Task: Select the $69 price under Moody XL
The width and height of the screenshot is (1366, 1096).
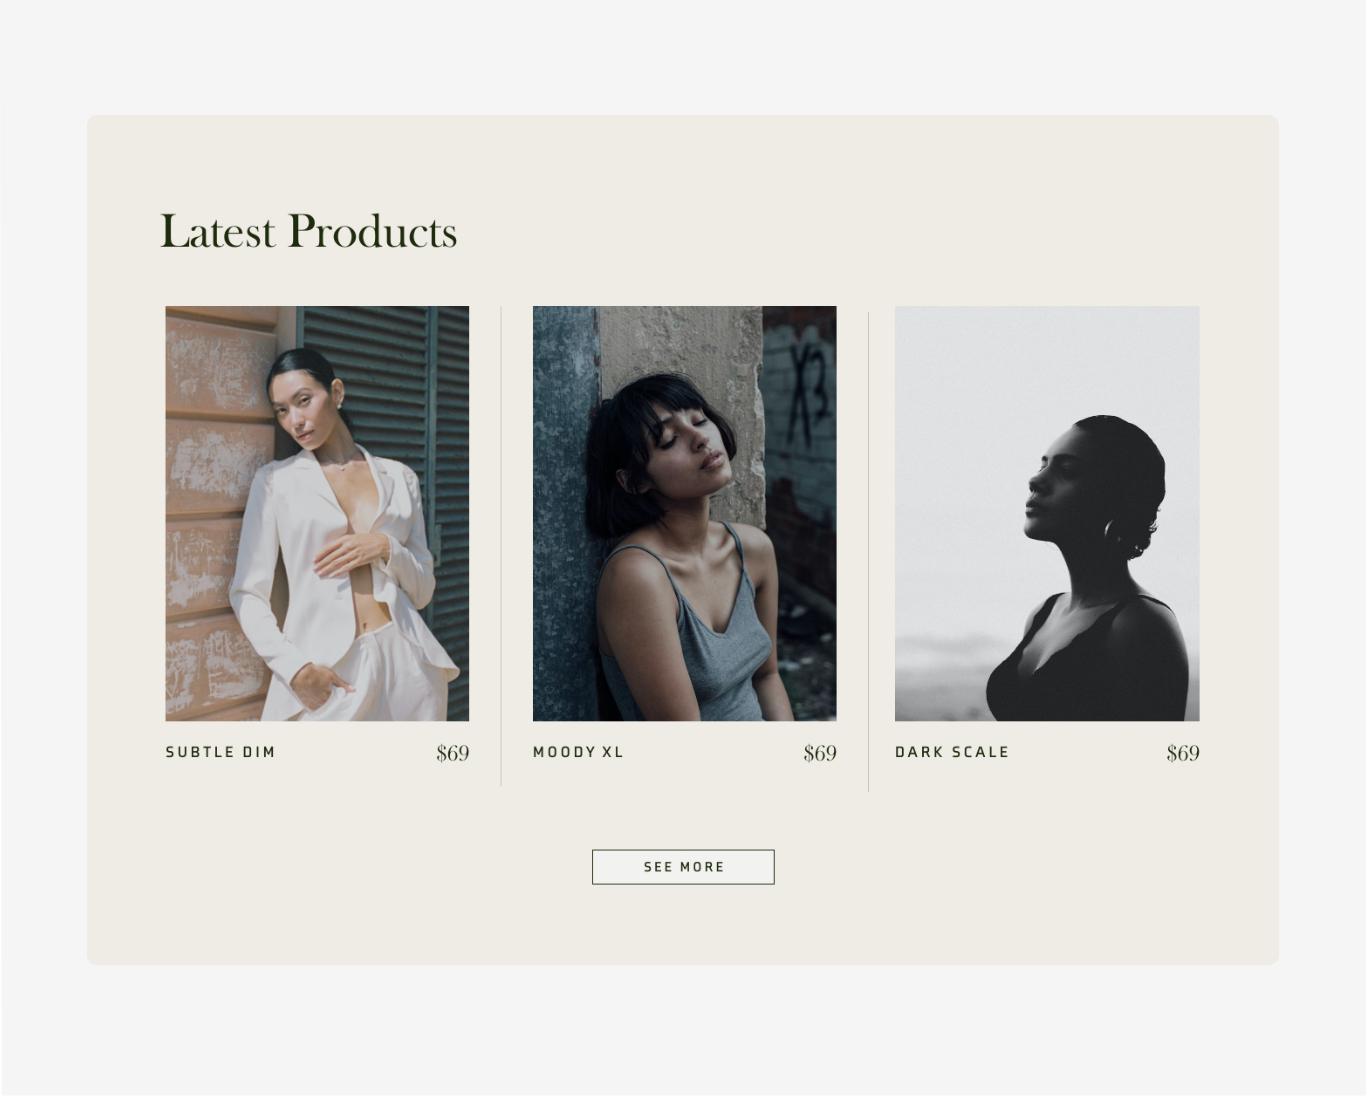Action: click(820, 753)
